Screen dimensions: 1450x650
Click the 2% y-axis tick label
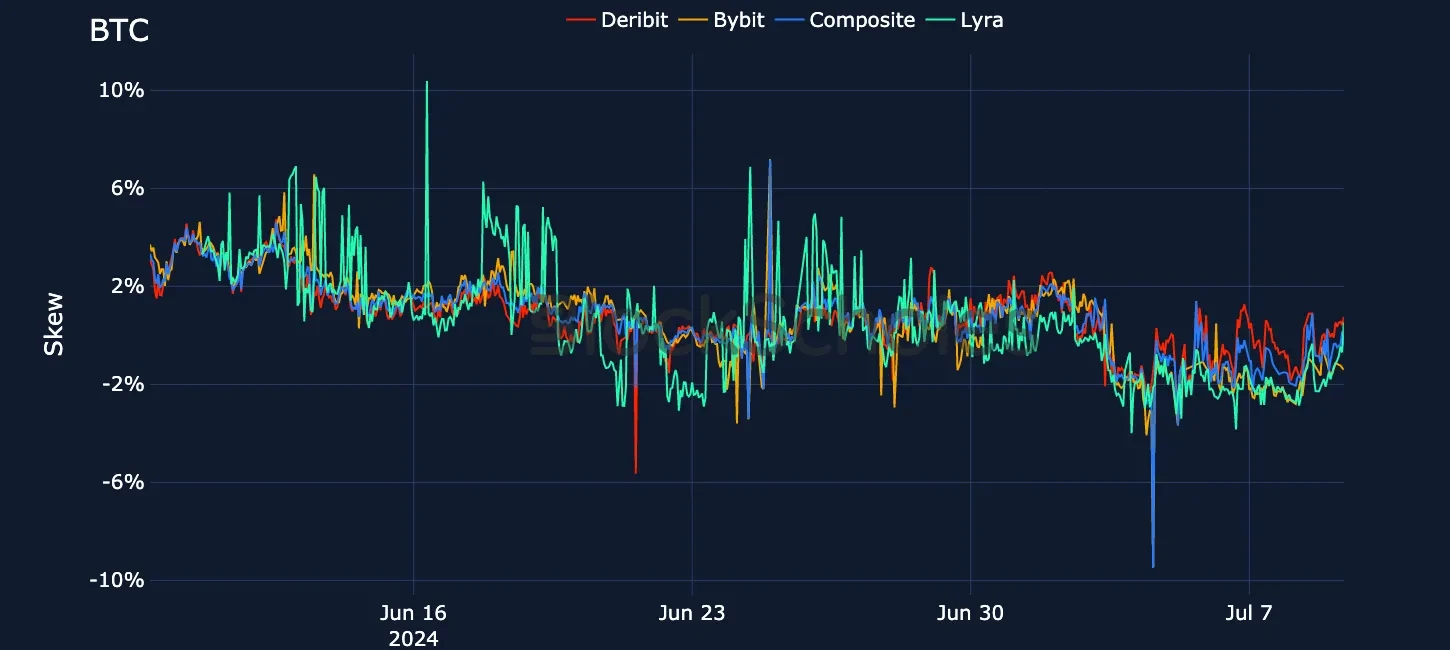point(129,286)
